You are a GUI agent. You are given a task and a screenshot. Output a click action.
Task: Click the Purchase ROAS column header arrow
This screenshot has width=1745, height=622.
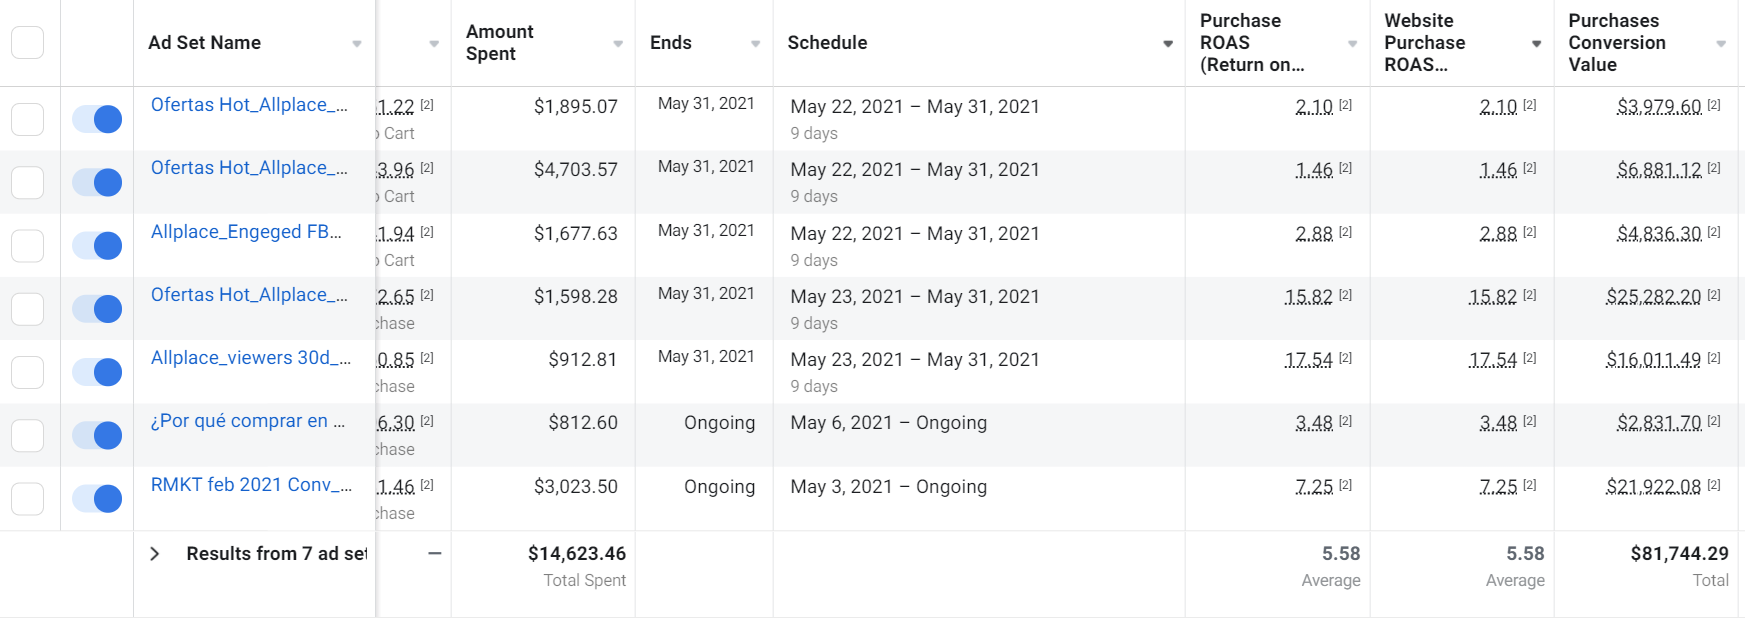[1352, 44]
